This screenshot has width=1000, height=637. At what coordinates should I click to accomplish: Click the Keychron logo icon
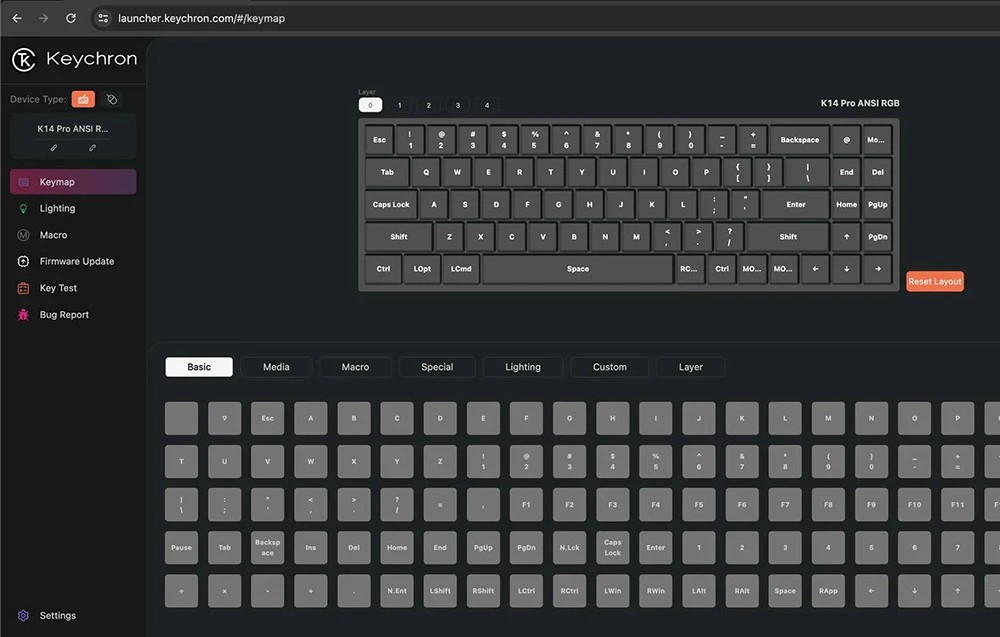[x=24, y=59]
